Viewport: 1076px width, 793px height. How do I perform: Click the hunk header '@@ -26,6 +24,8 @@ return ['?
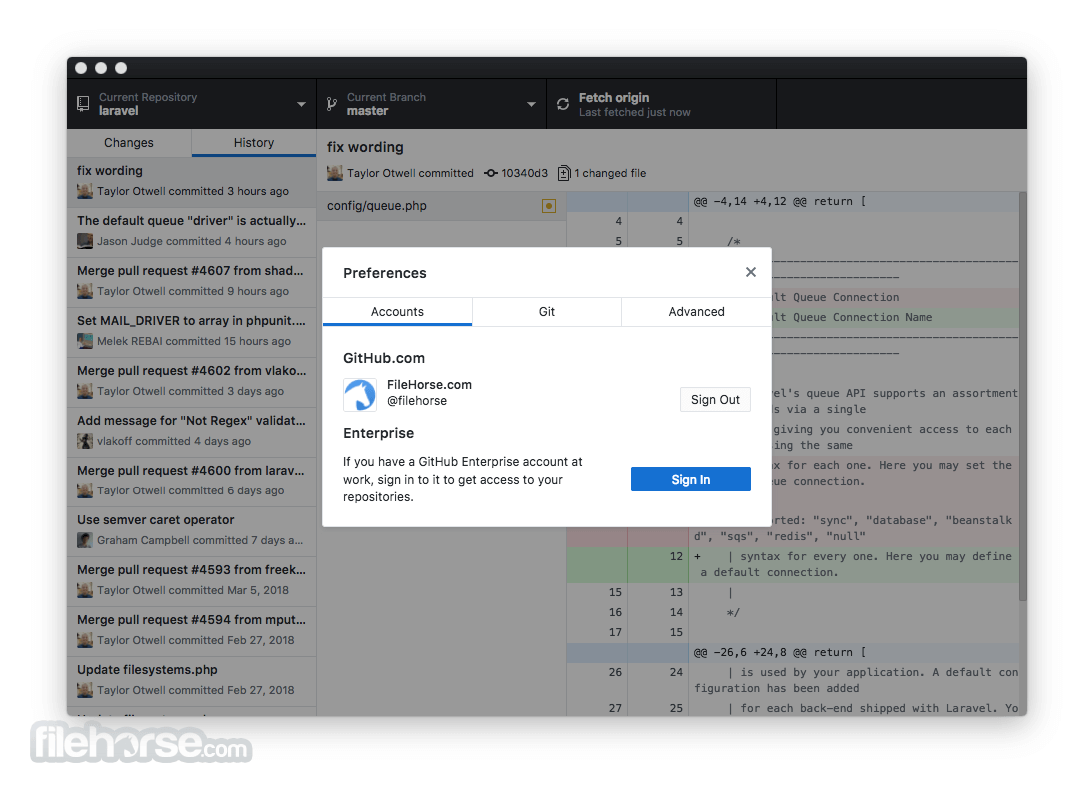[780, 652]
